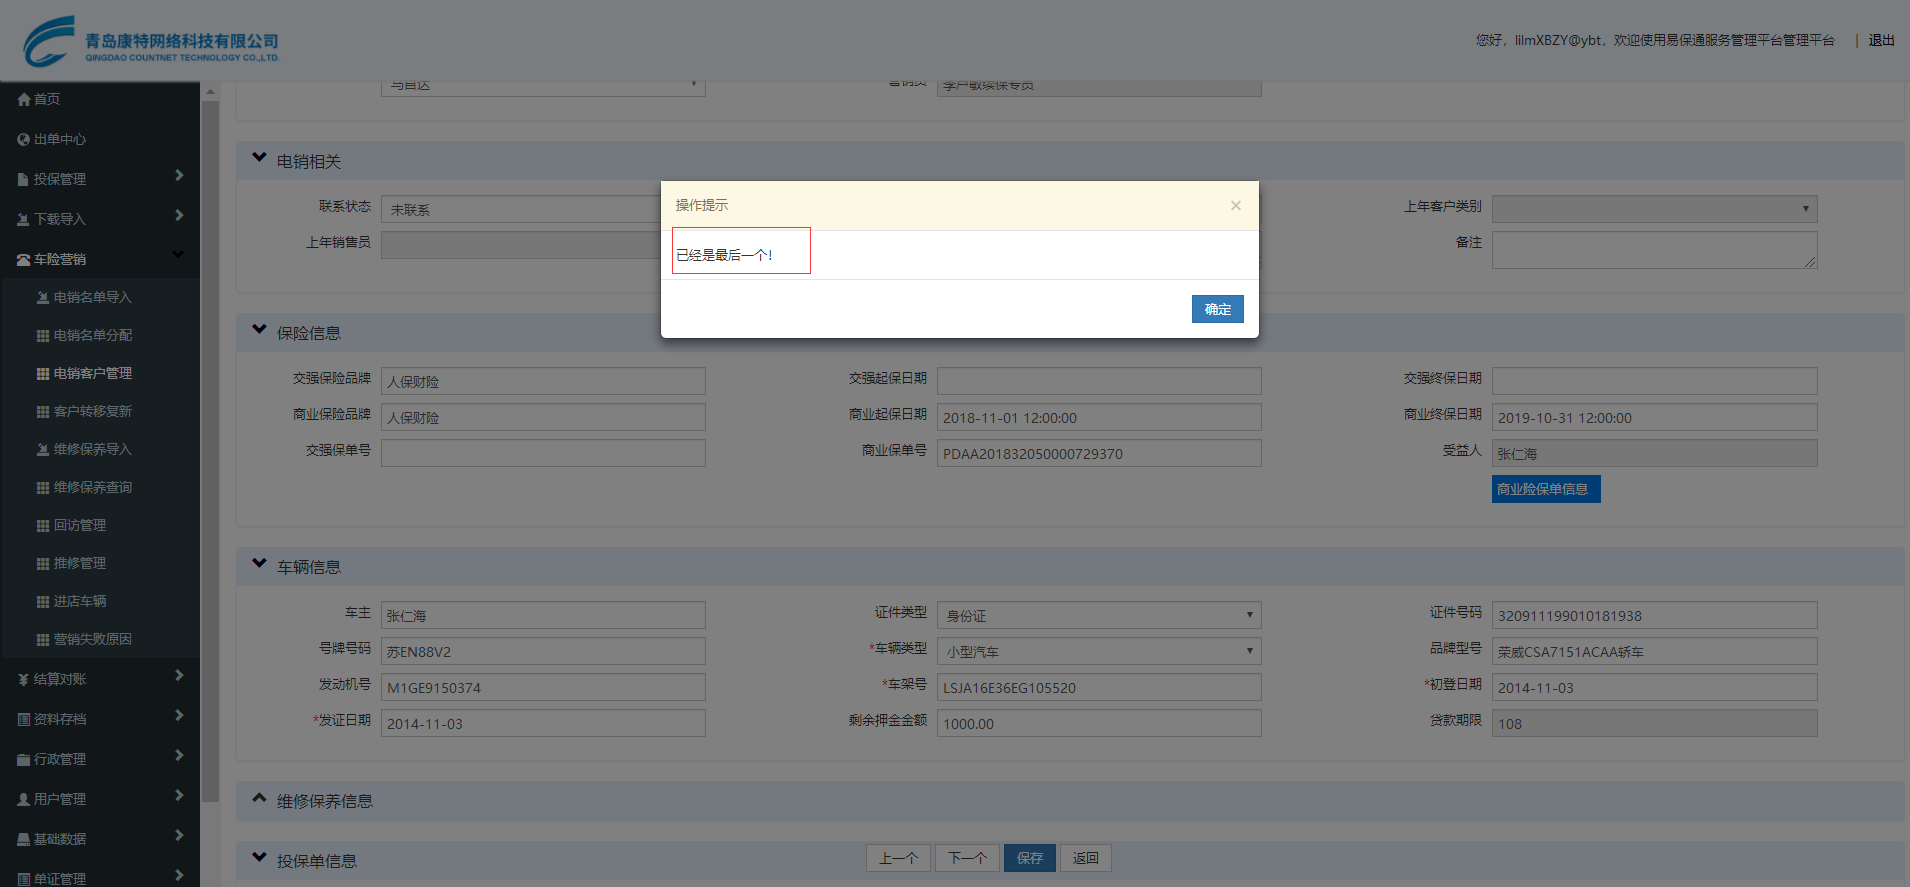The height and width of the screenshot is (887, 1910).
Task: Click the grid icon beside 客户转移复新
Action: click(43, 411)
